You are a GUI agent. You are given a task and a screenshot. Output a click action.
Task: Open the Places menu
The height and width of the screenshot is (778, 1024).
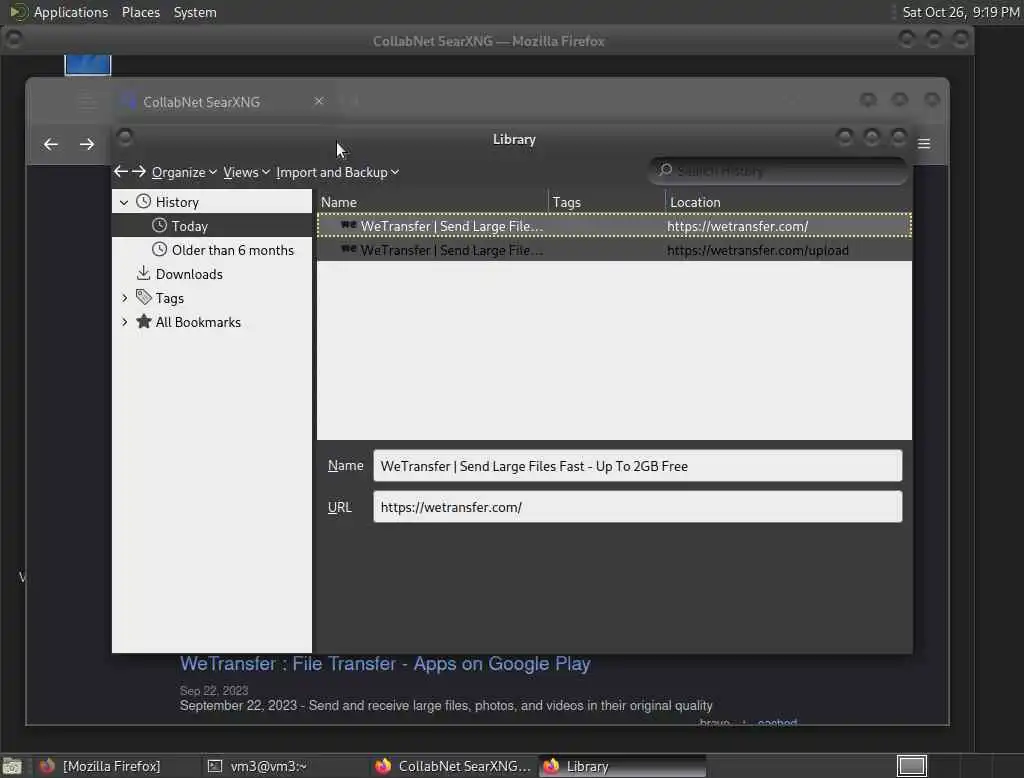(140, 12)
